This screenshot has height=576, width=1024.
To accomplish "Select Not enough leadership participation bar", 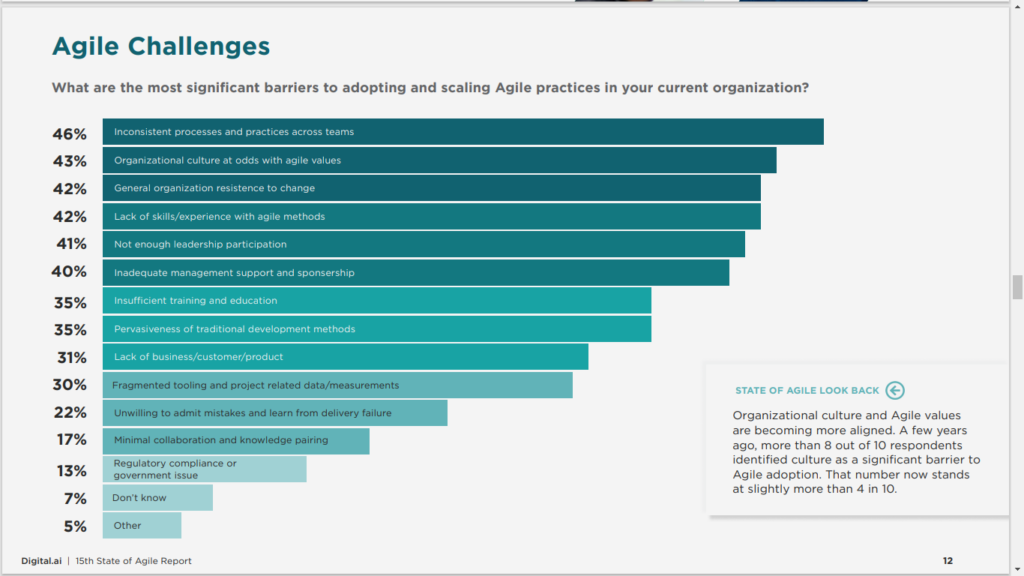I will tap(423, 244).
